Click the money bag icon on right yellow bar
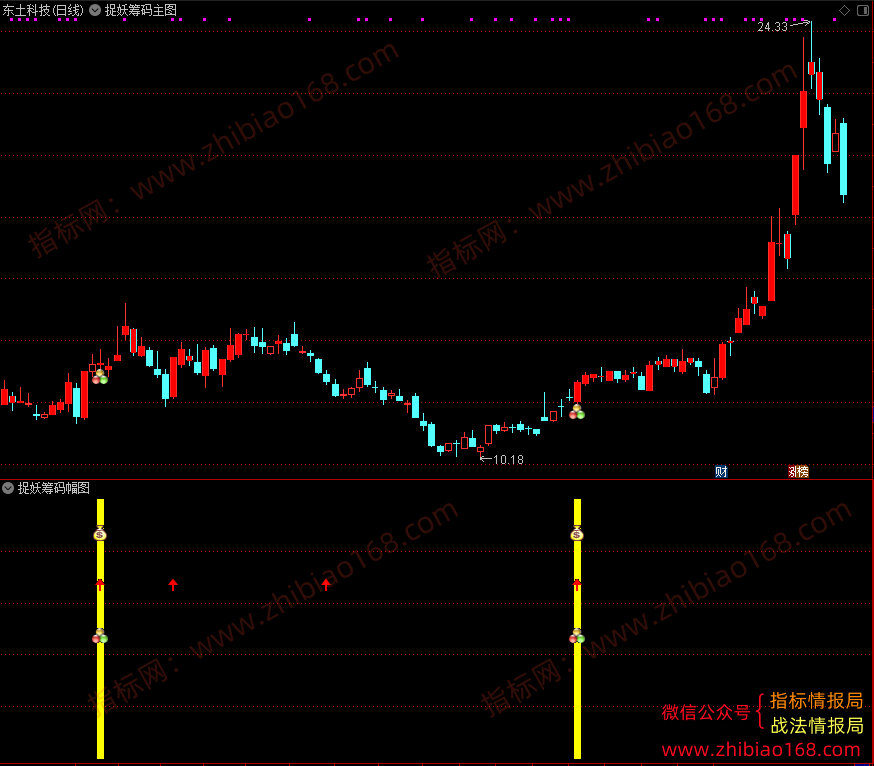This screenshot has width=874, height=766. tap(577, 534)
